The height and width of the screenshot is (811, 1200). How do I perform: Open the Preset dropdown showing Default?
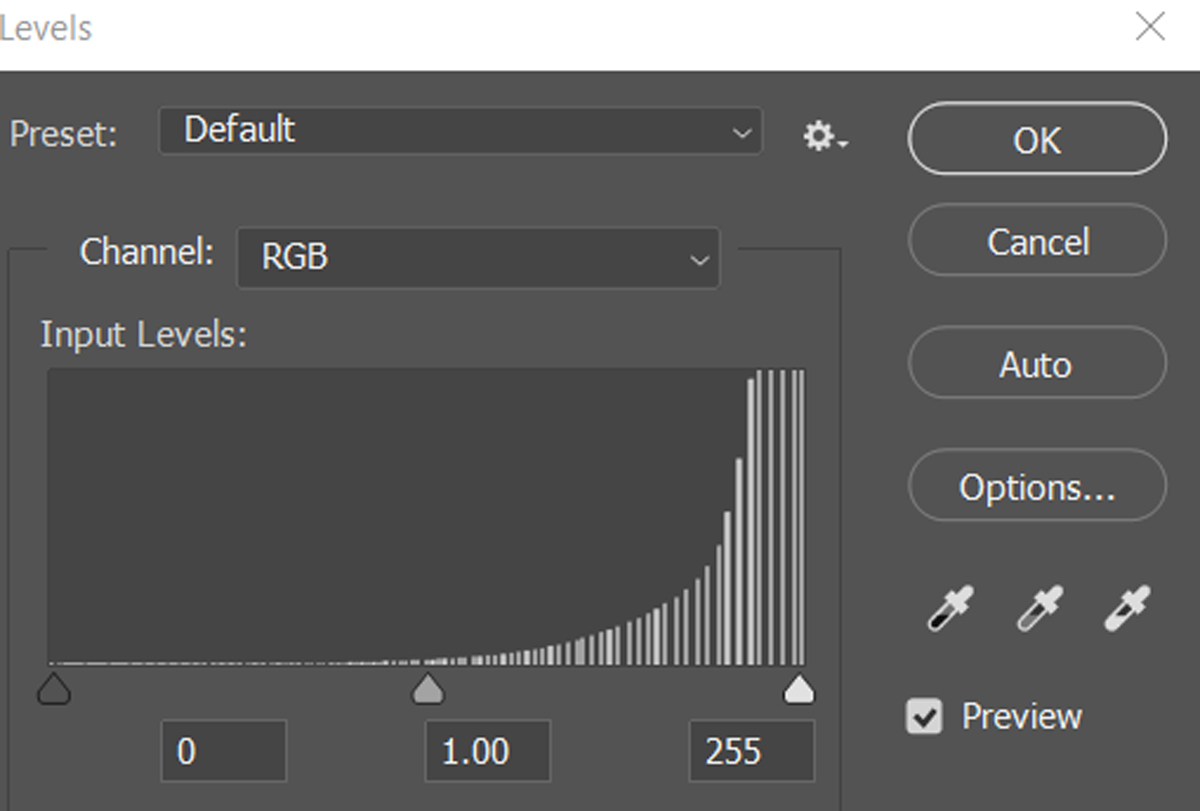(x=461, y=131)
